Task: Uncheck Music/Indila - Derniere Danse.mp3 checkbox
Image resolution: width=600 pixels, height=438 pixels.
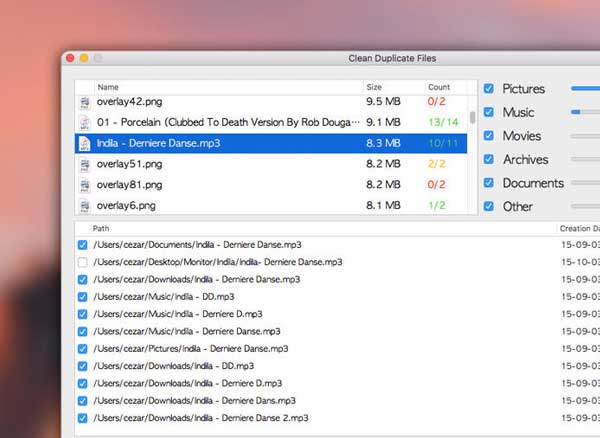Action: [82, 331]
